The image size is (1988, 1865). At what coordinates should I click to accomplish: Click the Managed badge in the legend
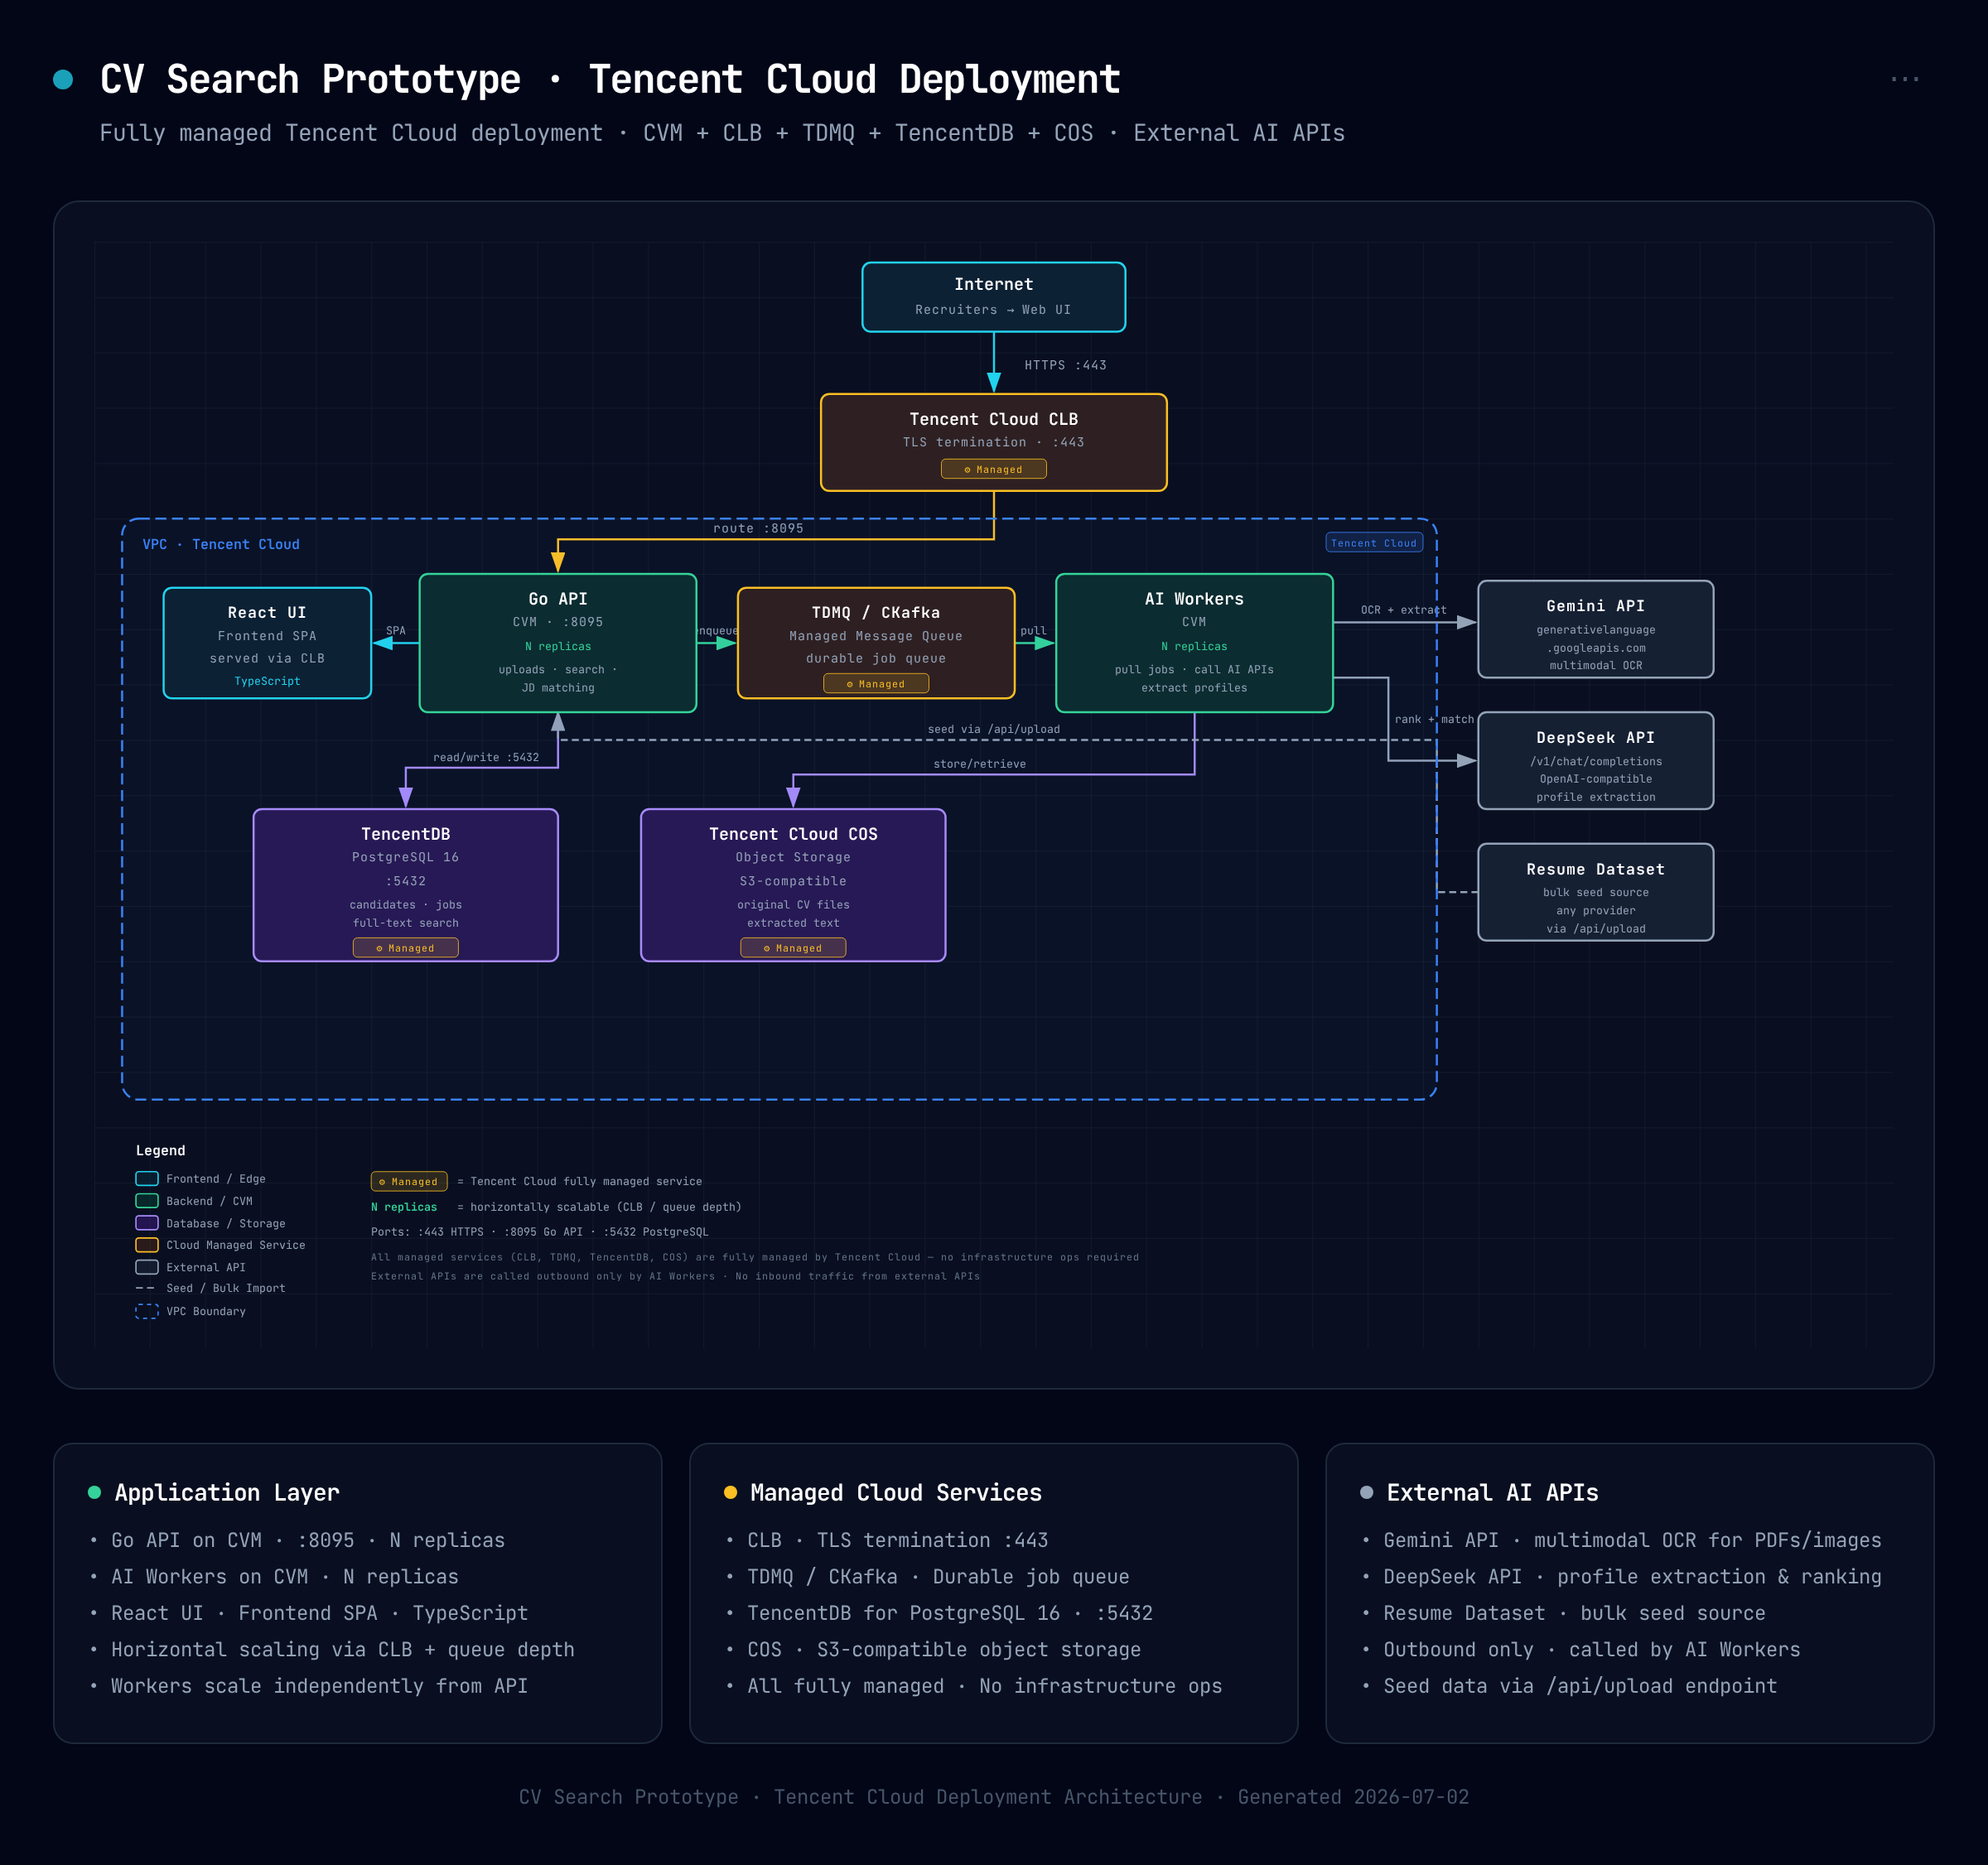[x=409, y=1181]
